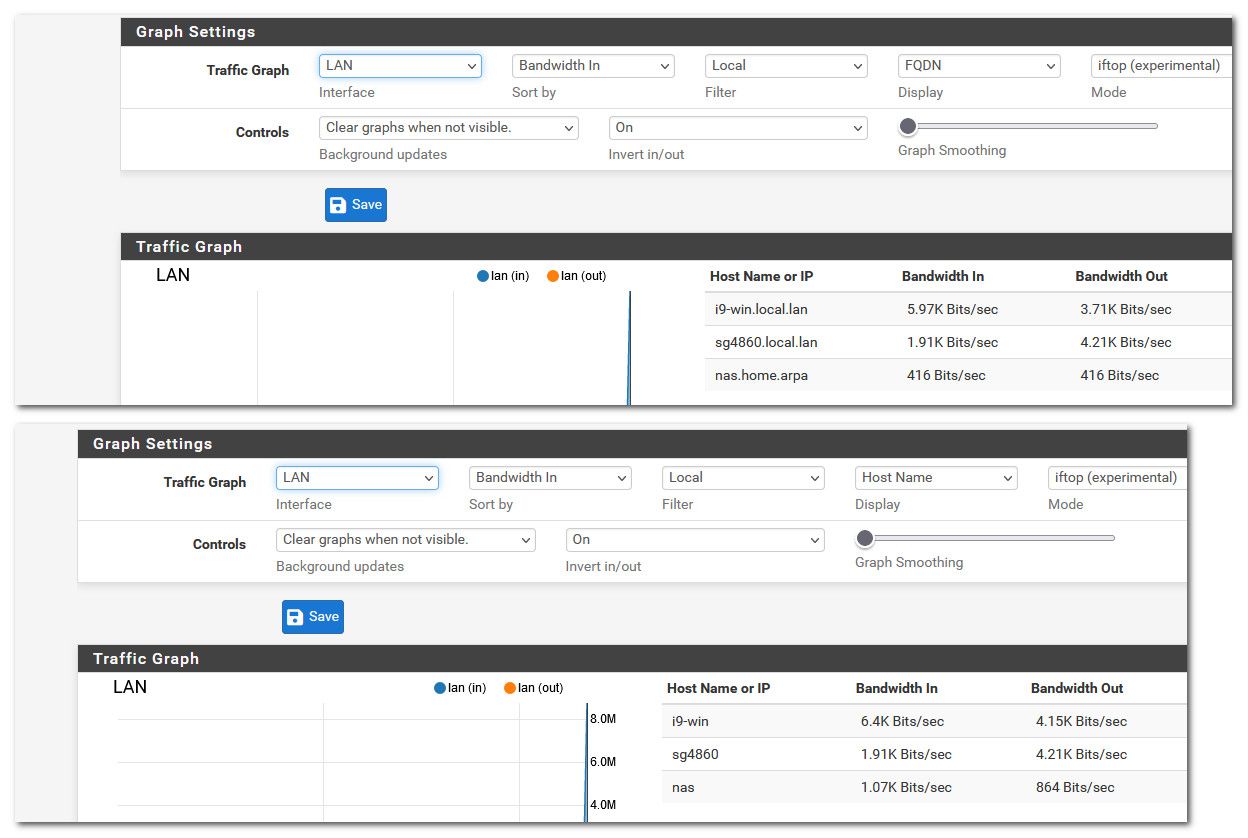Open the Interface dropdown showing LAN in the FQDN panel

click(400, 66)
